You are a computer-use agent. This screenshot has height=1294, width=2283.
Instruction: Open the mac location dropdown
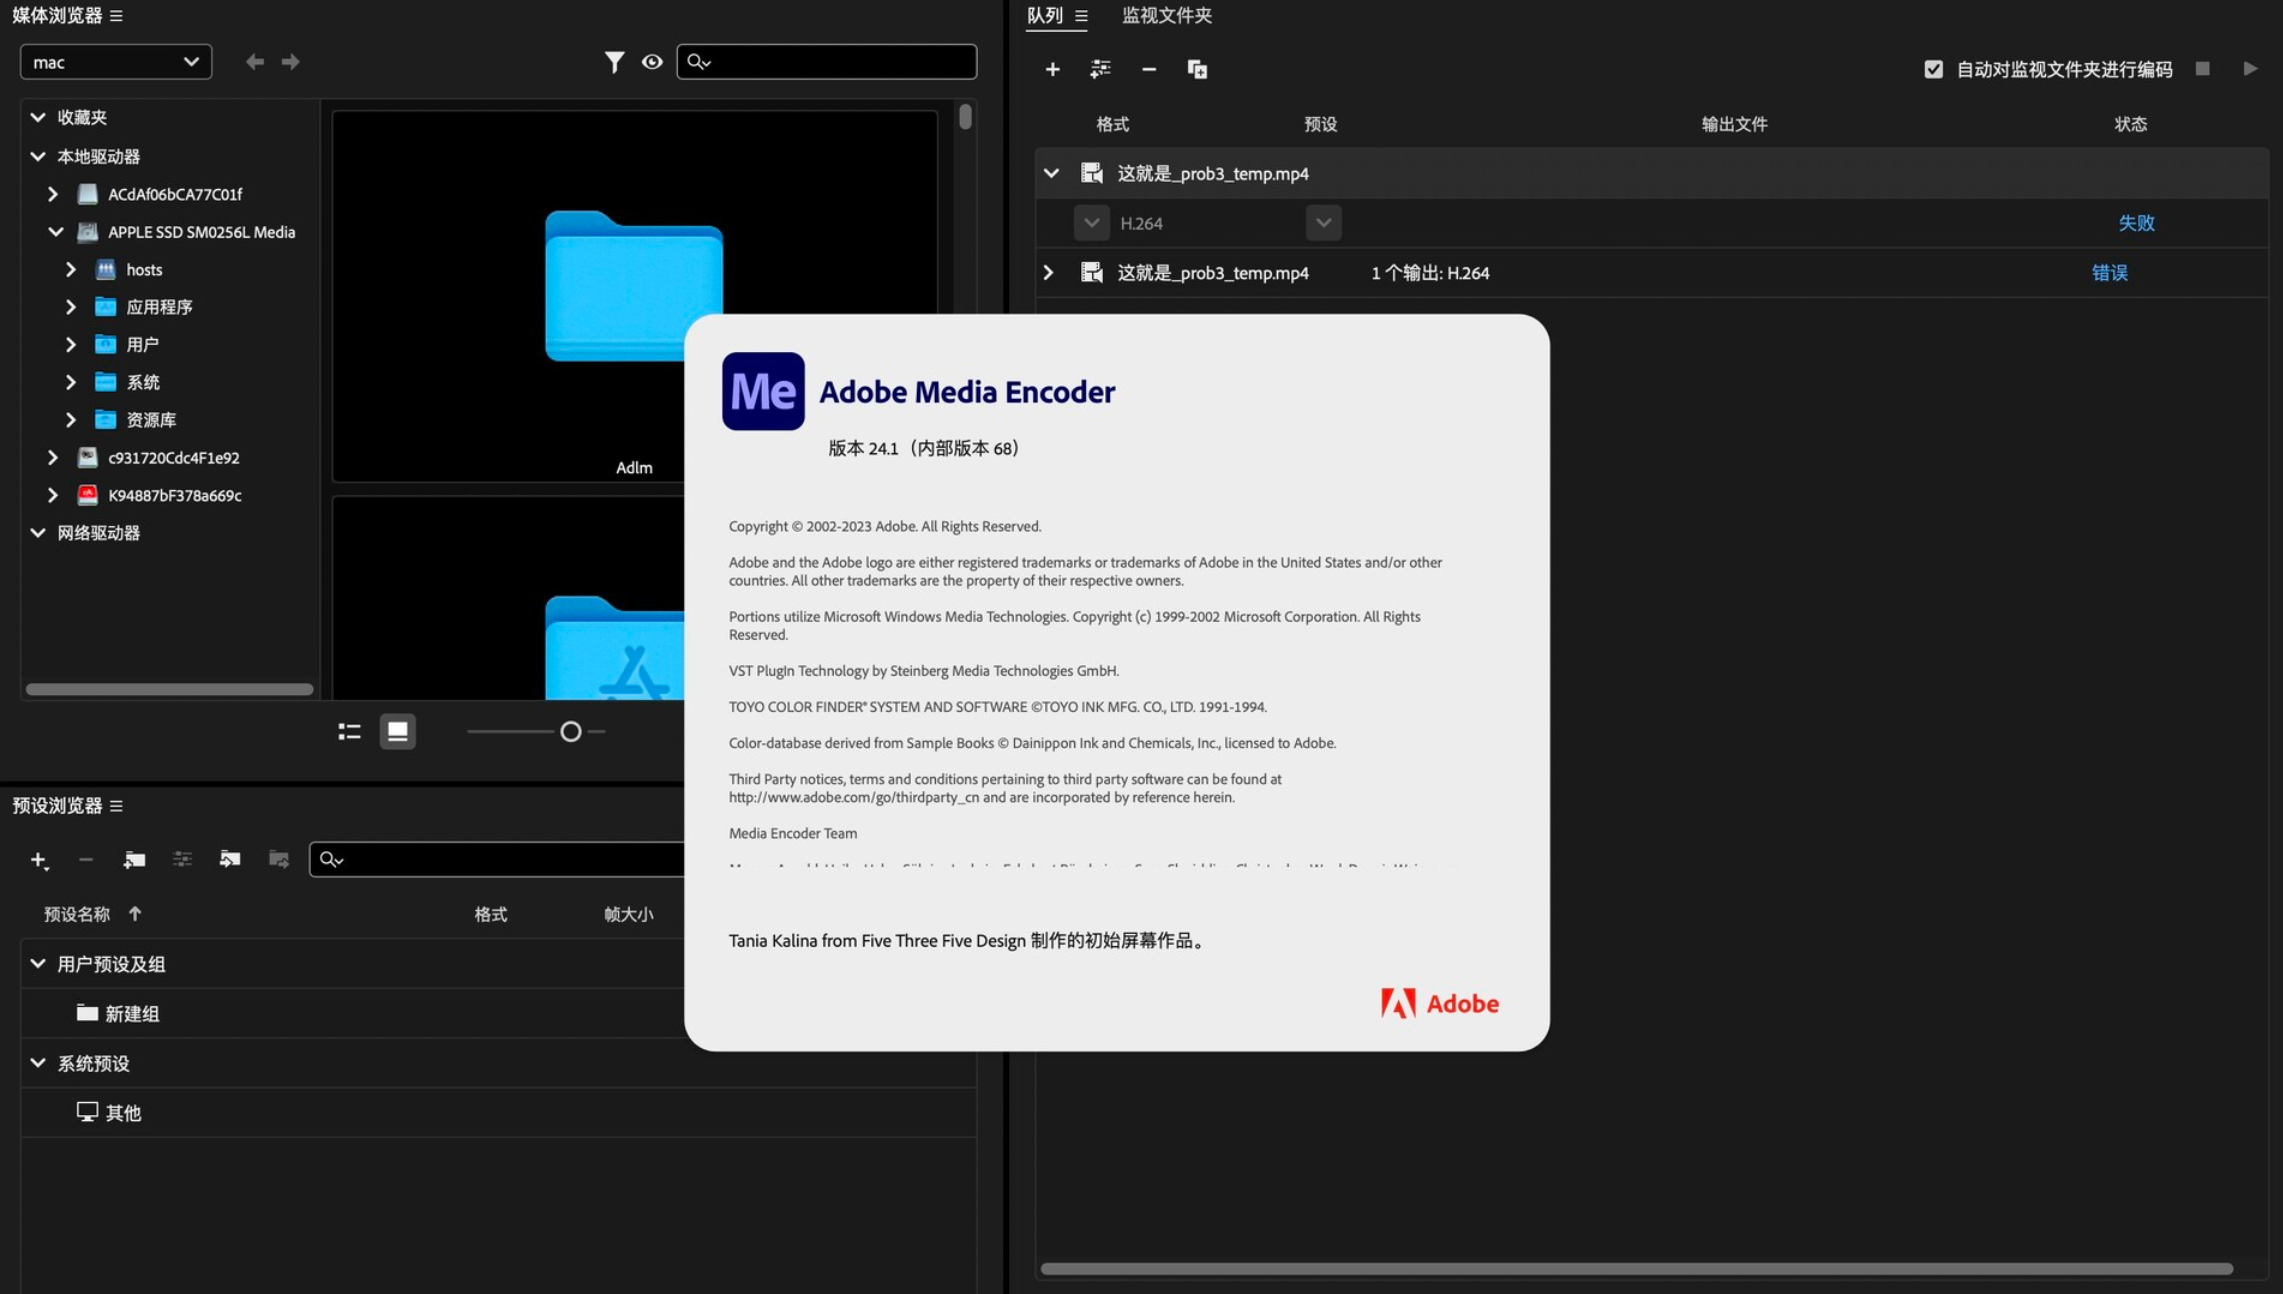(x=116, y=62)
